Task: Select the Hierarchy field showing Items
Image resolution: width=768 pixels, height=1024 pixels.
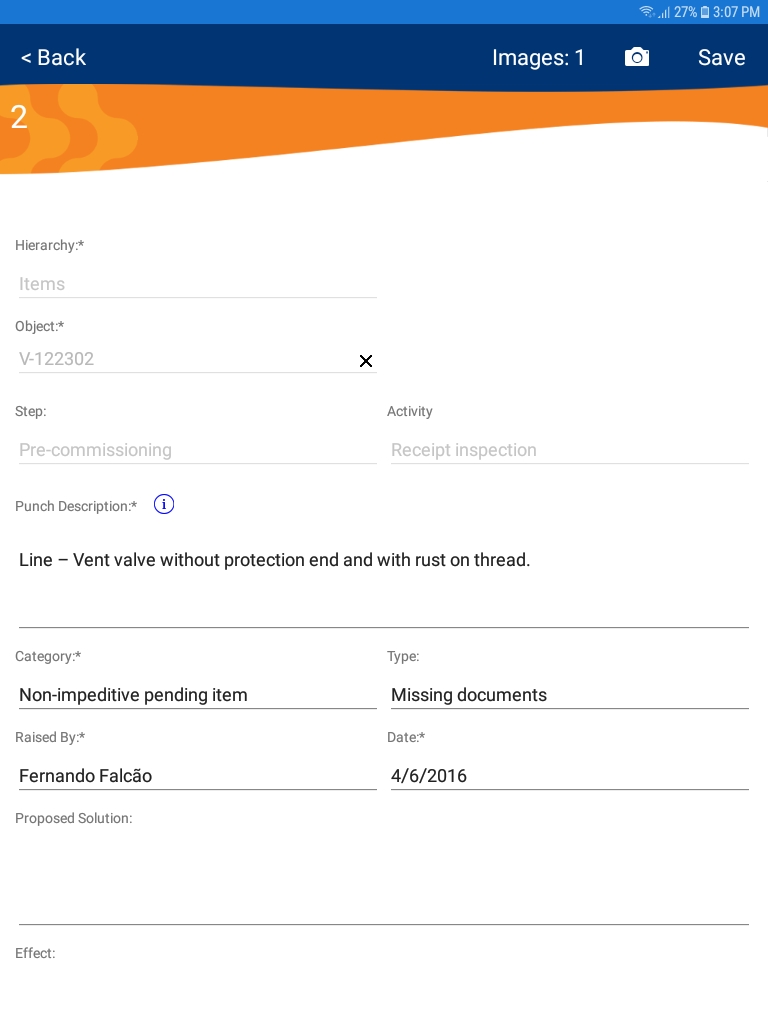Action: 197,284
